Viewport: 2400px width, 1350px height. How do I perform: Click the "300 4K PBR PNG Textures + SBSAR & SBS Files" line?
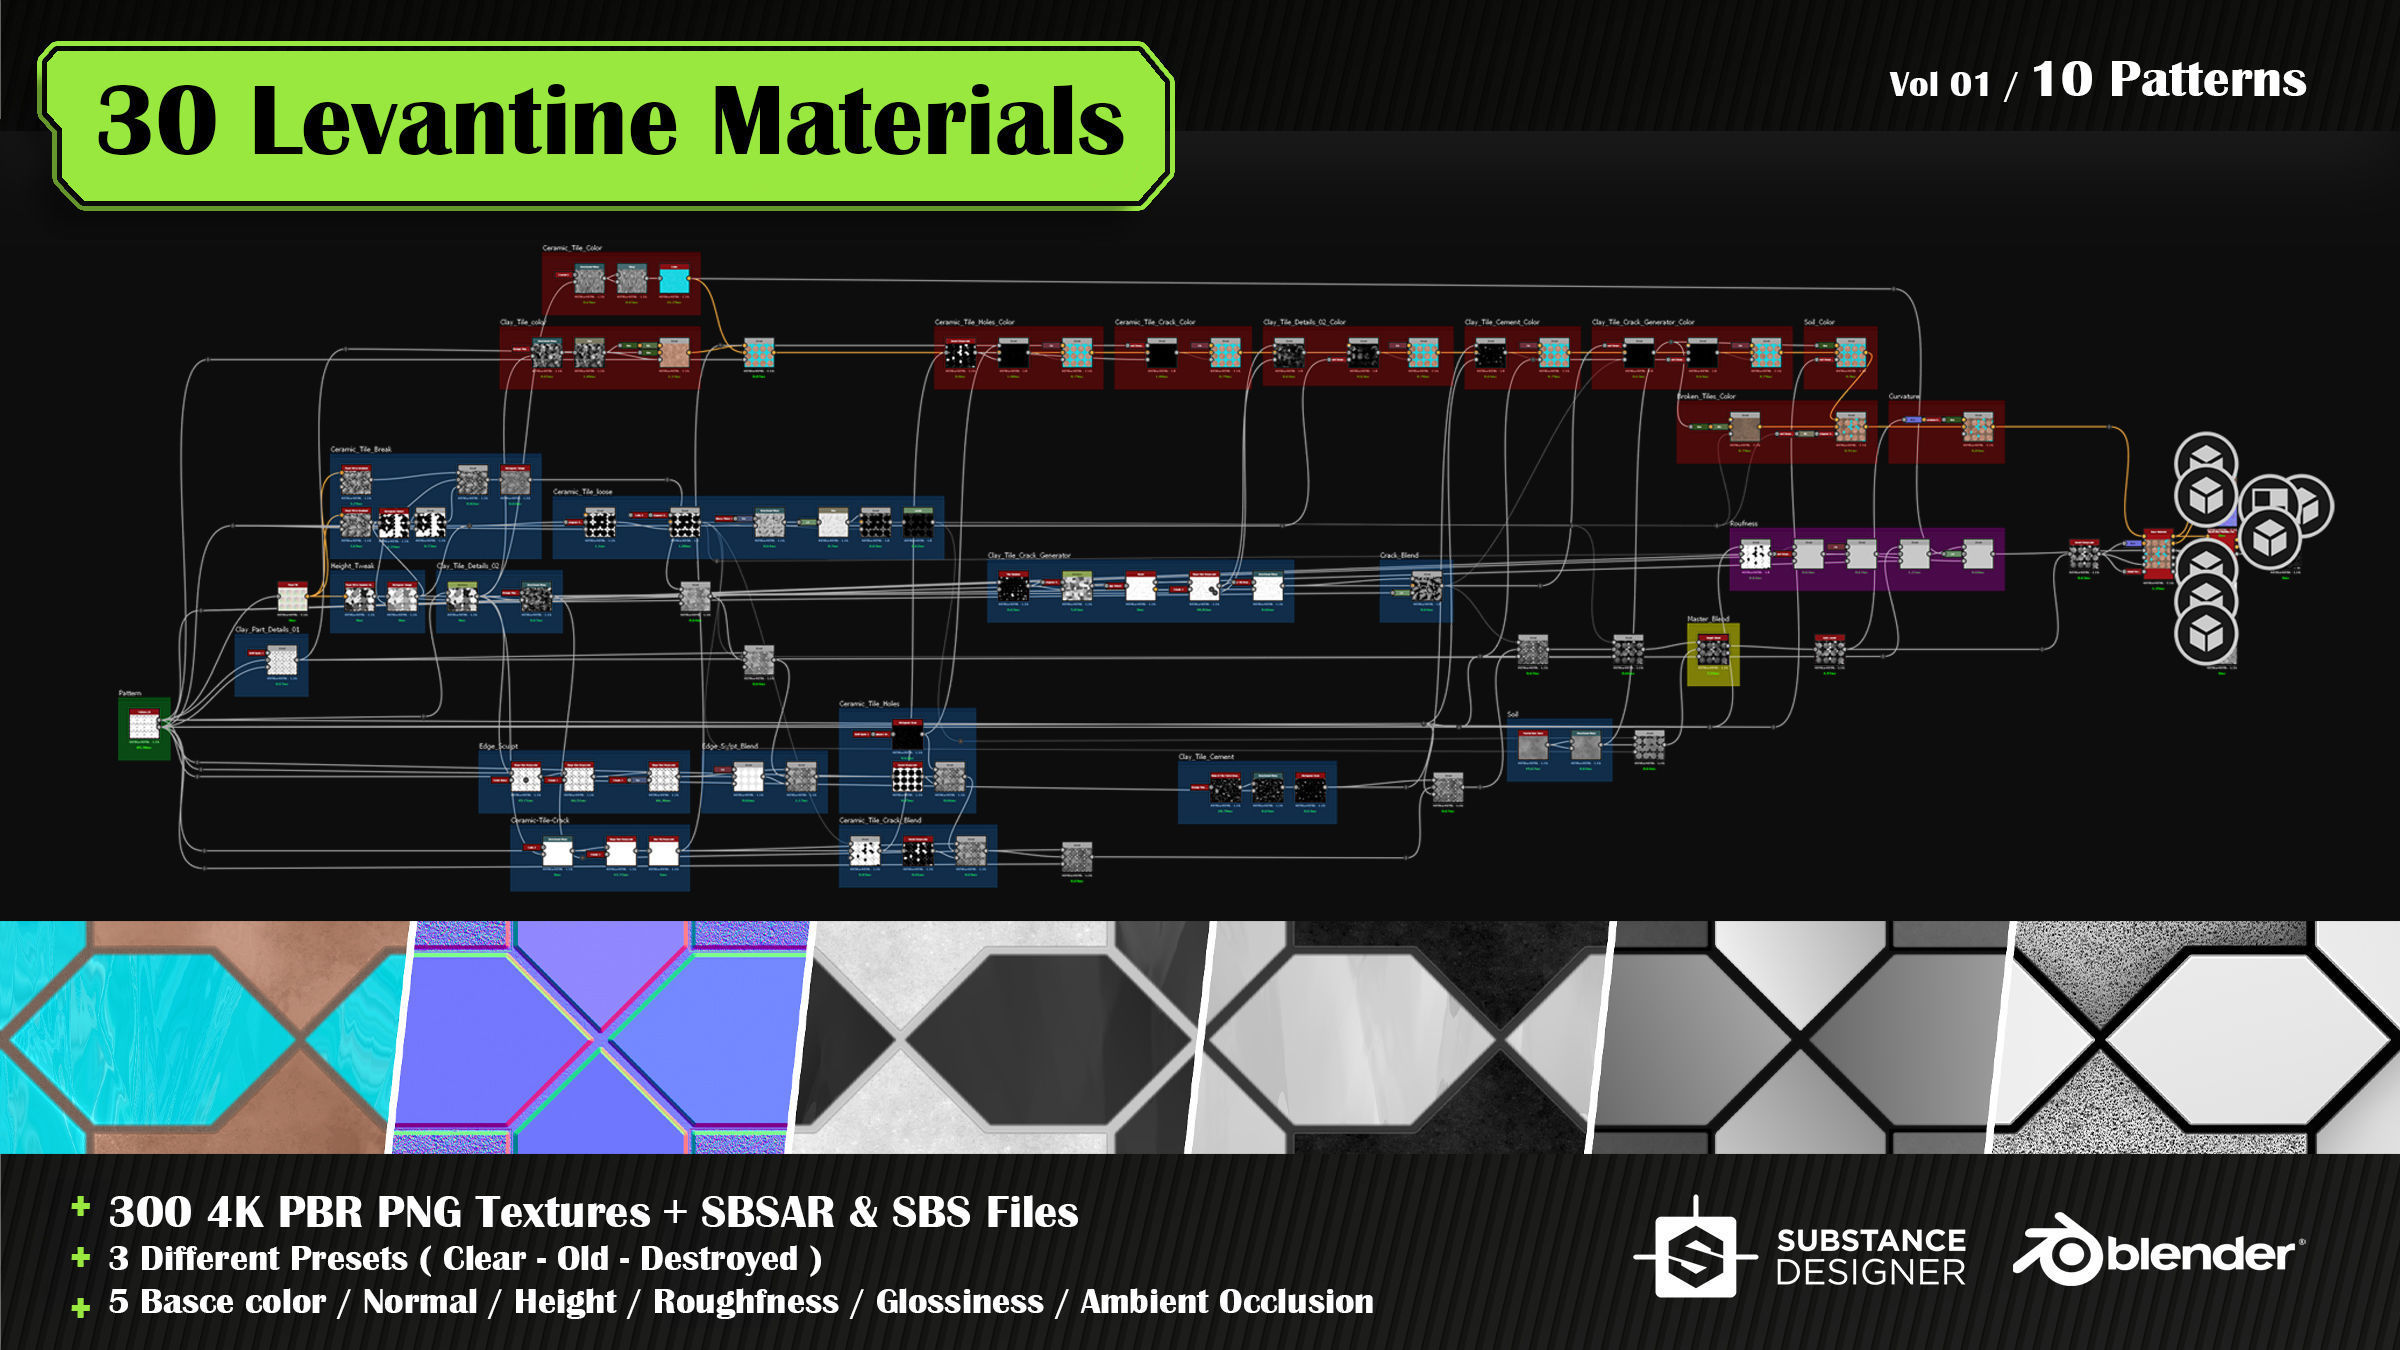(x=593, y=1212)
